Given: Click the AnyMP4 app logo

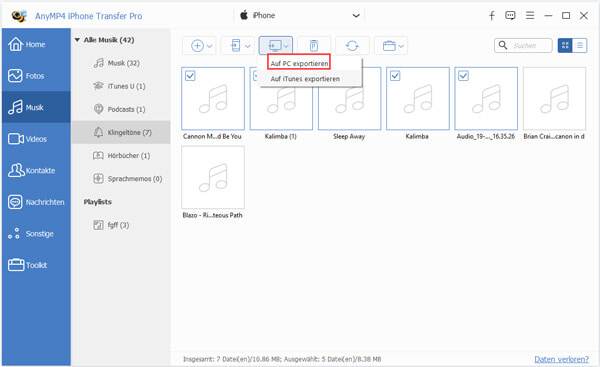Looking at the screenshot, I should click(x=19, y=16).
